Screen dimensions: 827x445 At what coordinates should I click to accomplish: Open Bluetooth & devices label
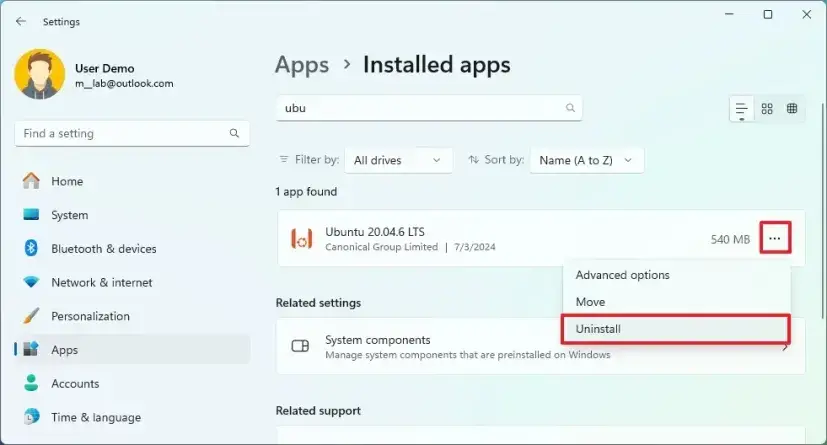click(x=103, y=249)
